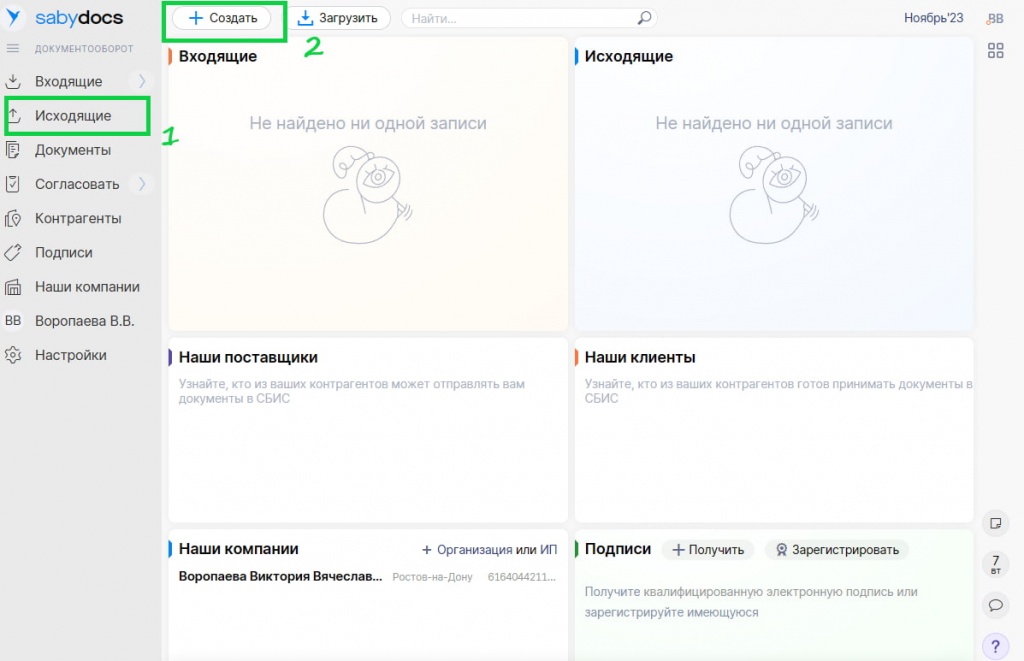Click the Создать button
The width and height of the screenshot is (1024, 661).
[x=222, y=18]
